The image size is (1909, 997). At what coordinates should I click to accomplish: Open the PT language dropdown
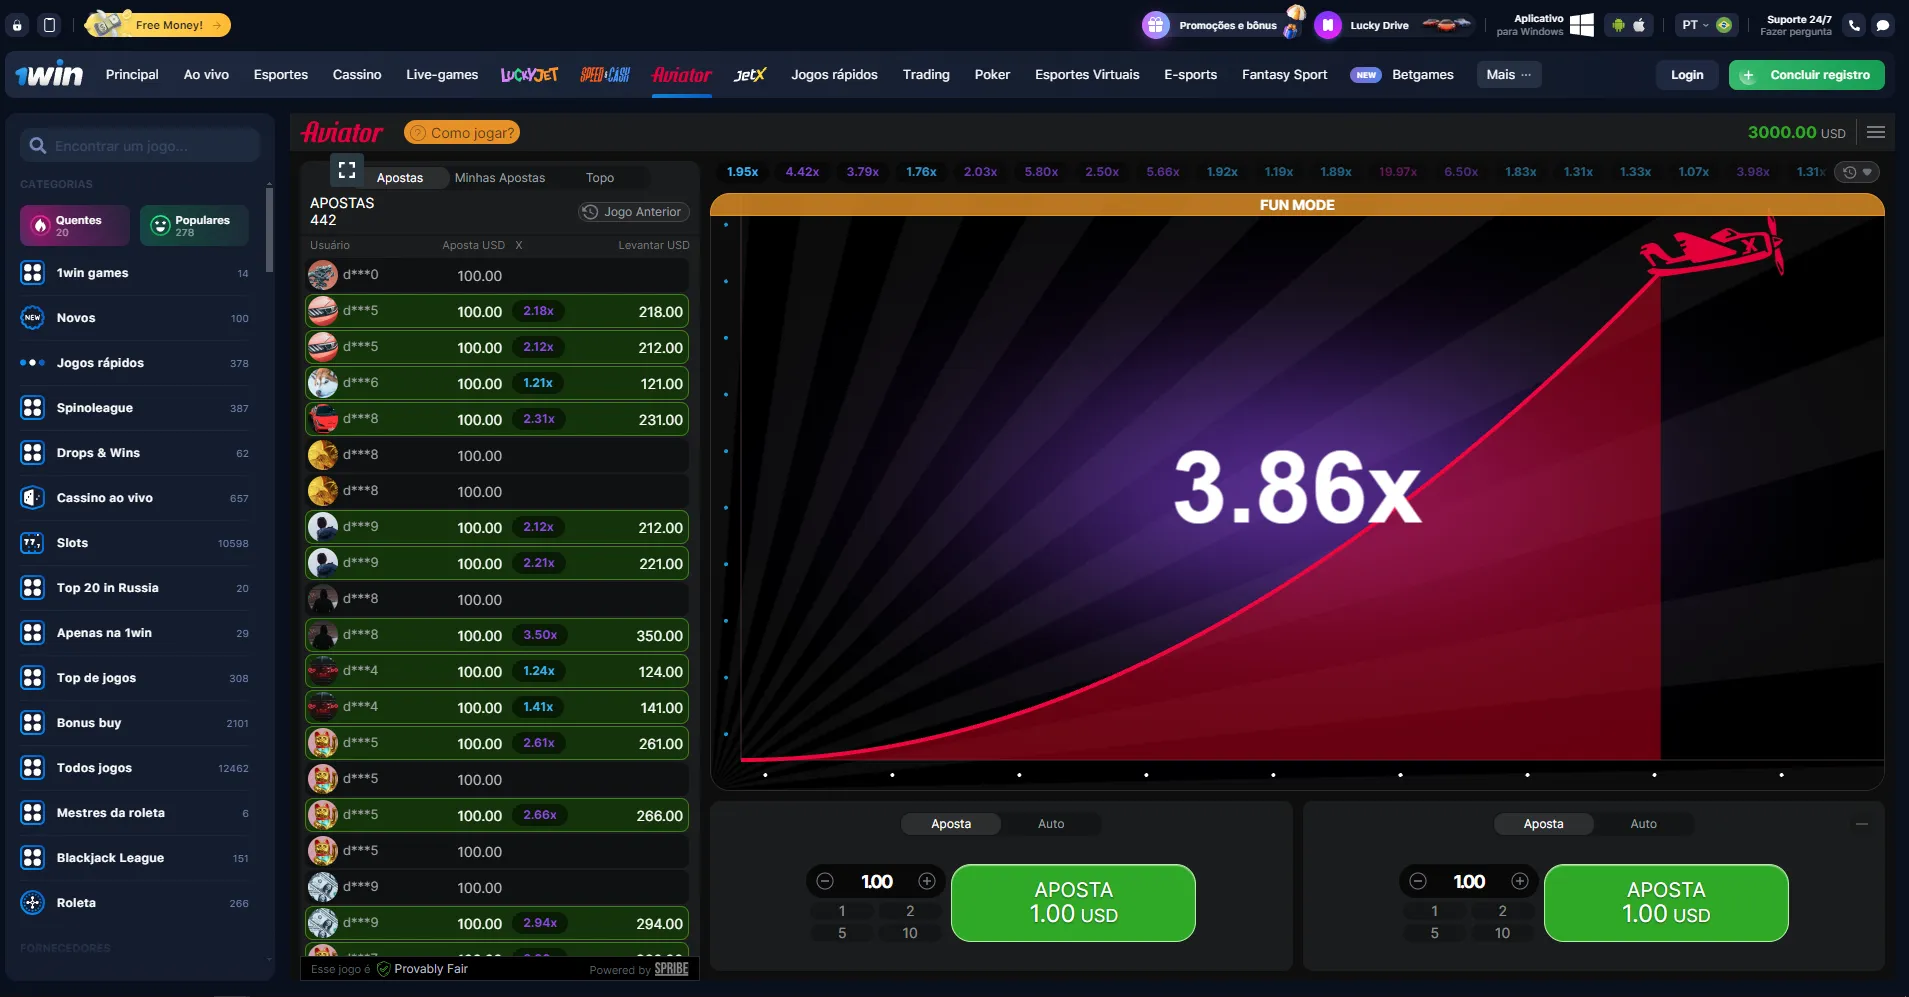(1706, 25)
